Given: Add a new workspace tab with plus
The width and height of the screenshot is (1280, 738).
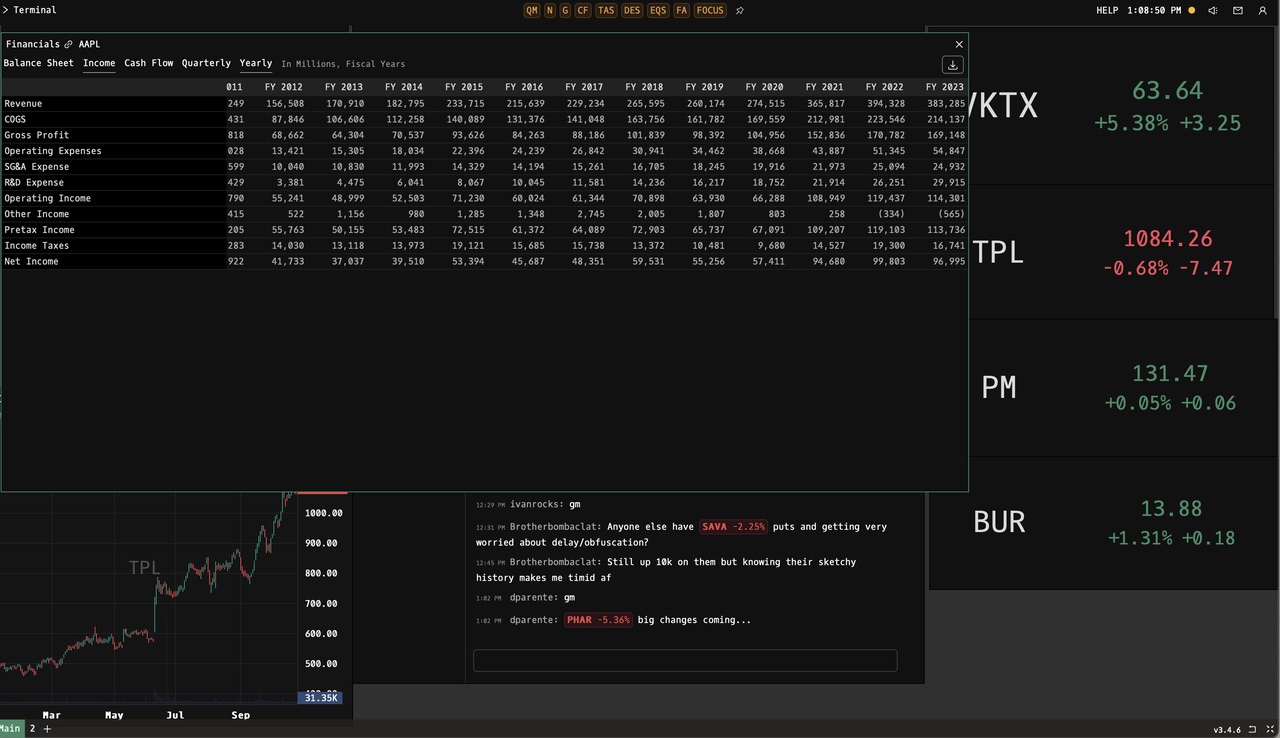Looking at the screenshot, I should 46,729.
